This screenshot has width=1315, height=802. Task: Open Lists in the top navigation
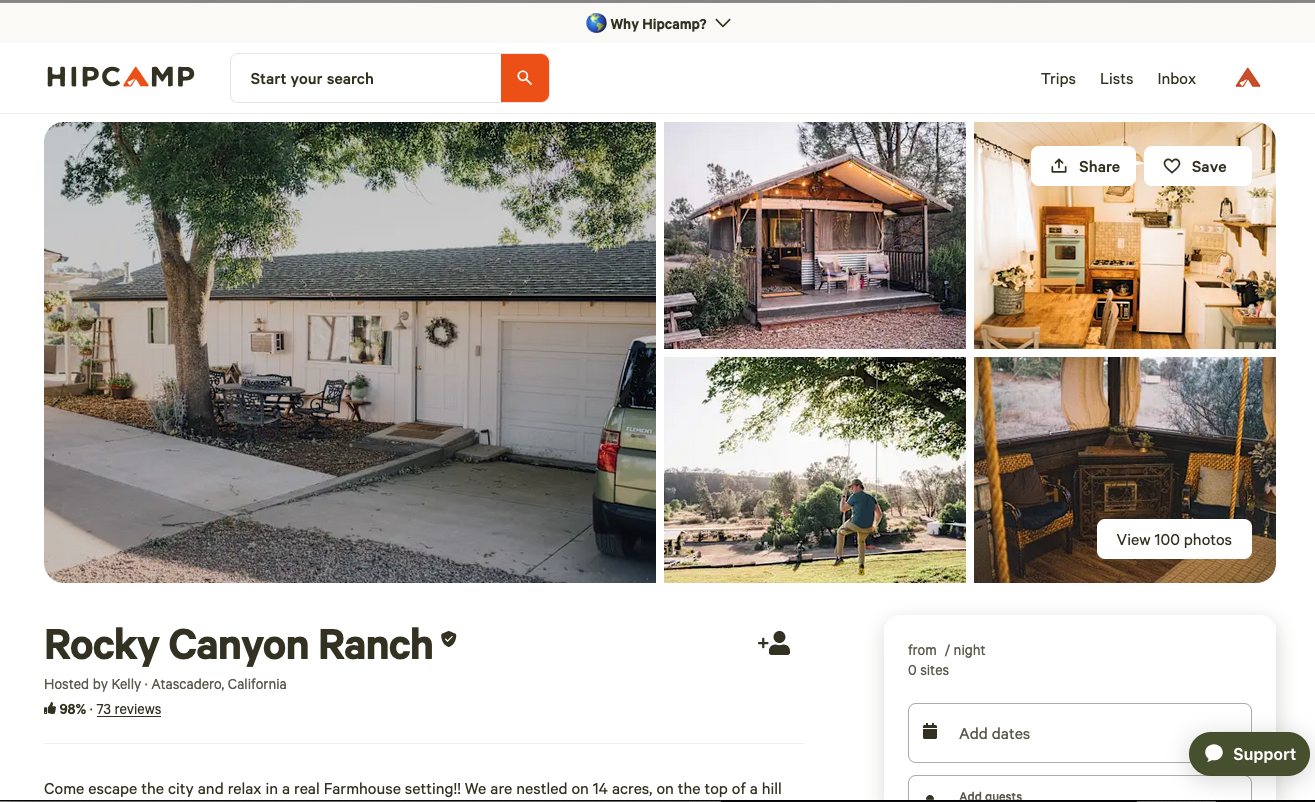coord(1116,79)
